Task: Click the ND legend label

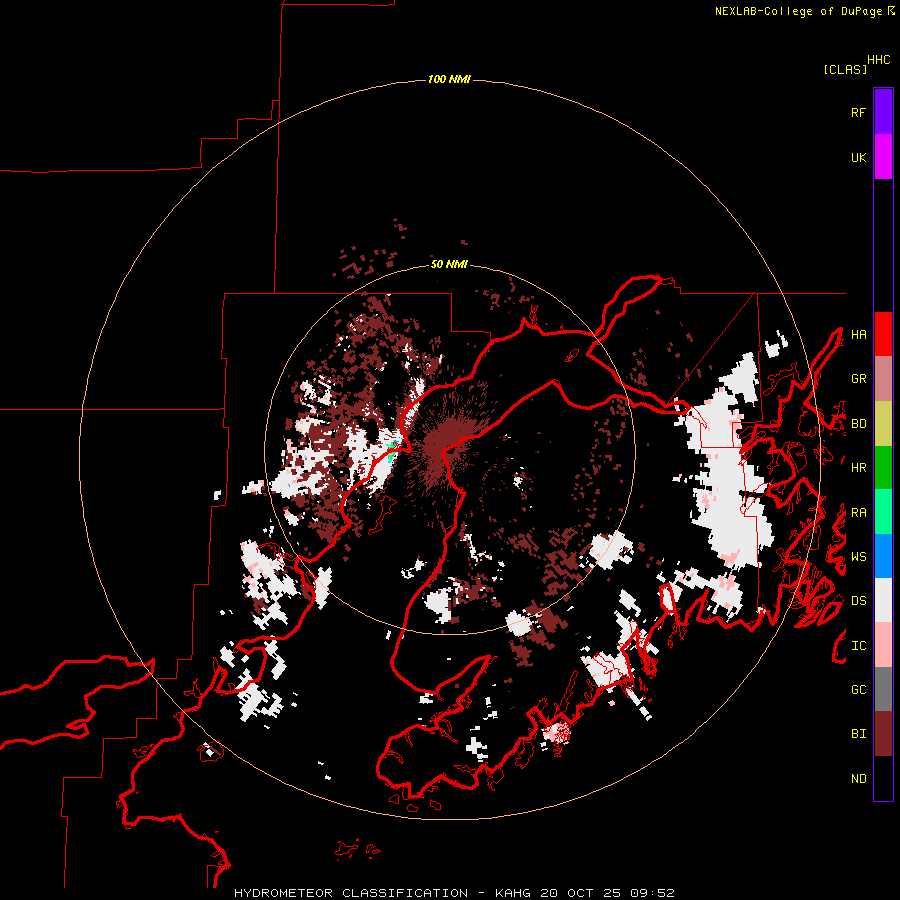Action: tap(858, 779)
